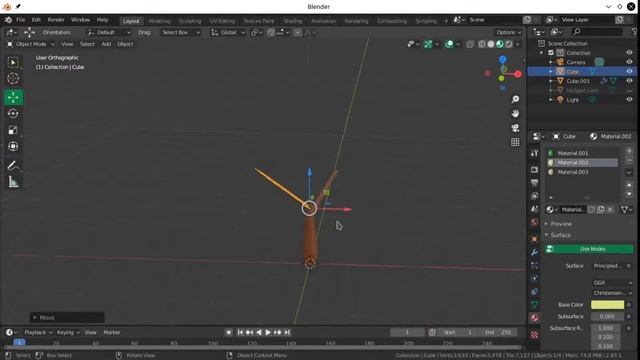Click the viewport zoom magnifier icon

[x=515, y=99]
